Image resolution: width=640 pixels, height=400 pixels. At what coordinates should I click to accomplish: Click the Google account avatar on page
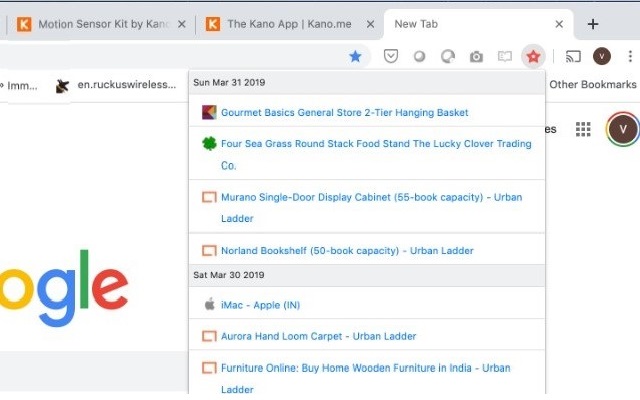623,129
